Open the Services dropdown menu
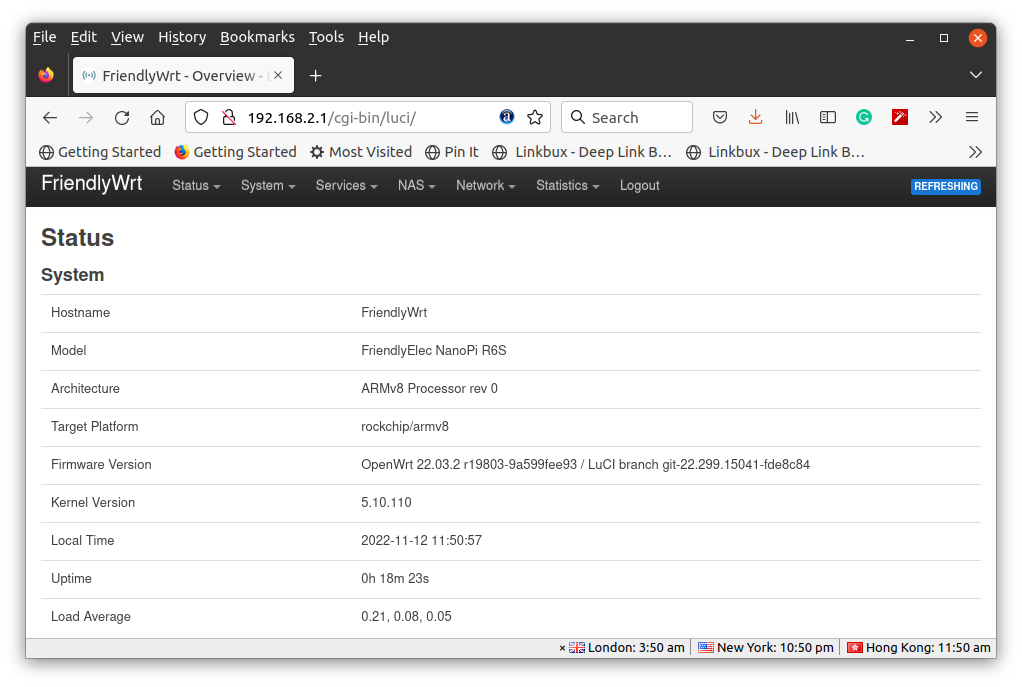 click(347, 186)
